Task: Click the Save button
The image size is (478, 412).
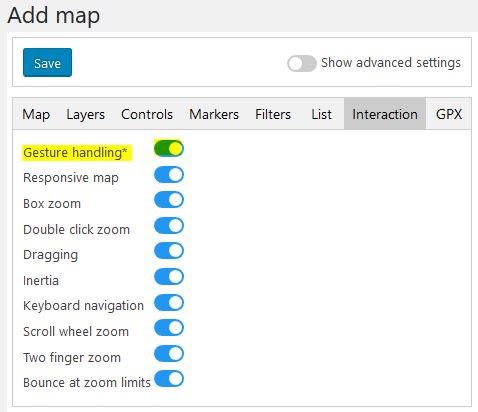Action: [47, 63]
